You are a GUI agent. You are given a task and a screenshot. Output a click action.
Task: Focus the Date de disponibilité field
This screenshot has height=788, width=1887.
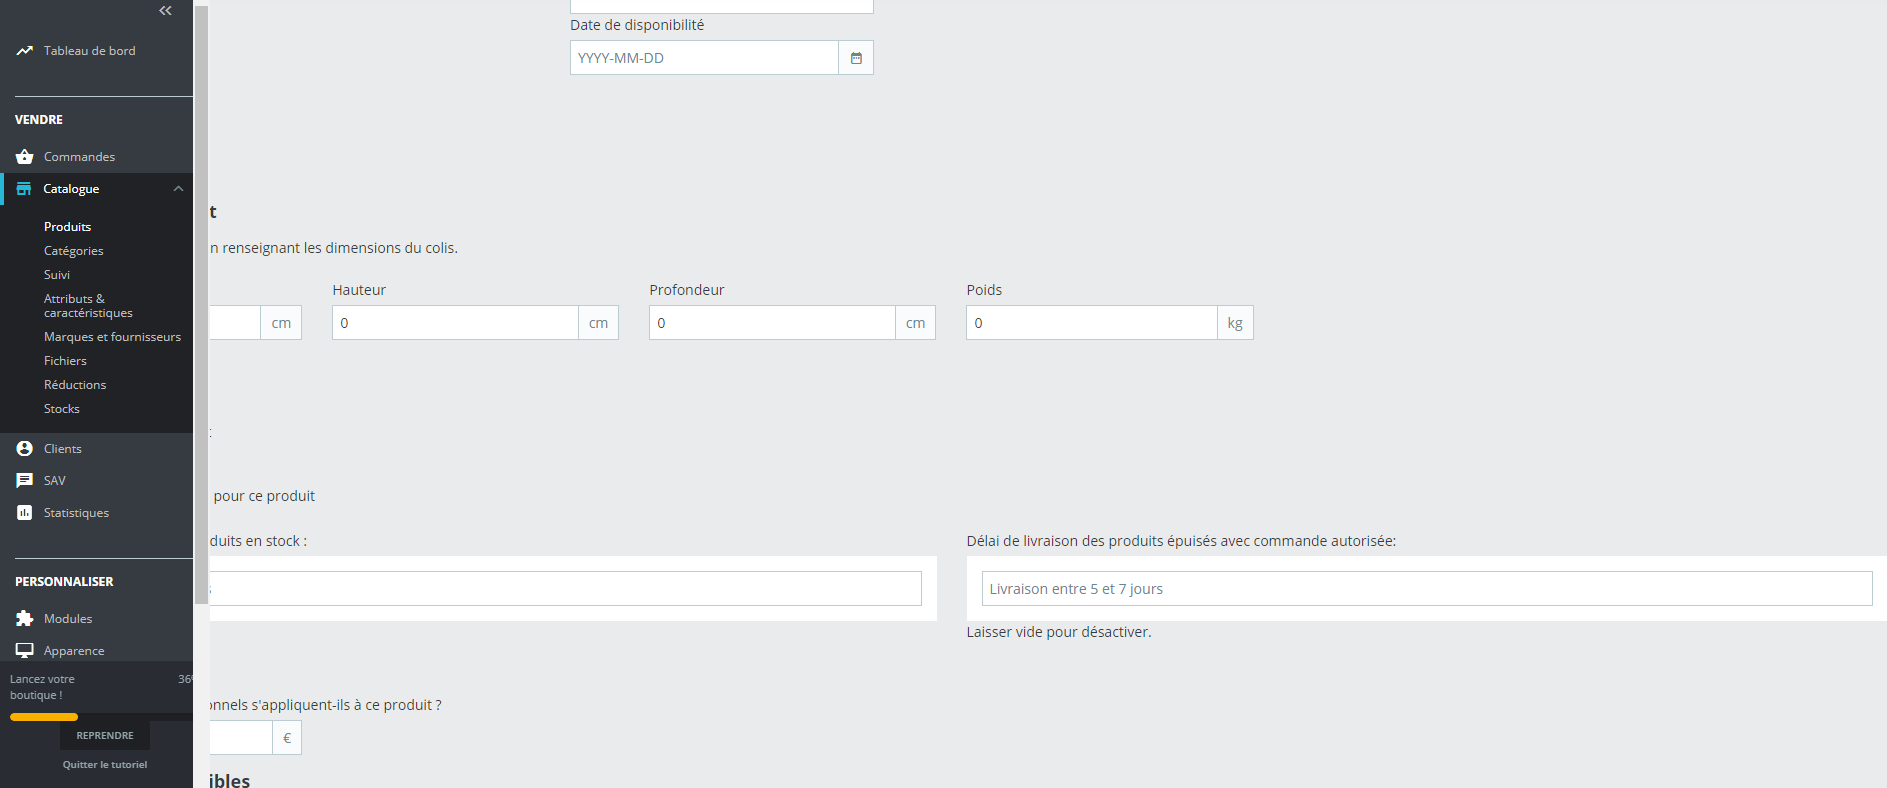(x=704, y=58)
